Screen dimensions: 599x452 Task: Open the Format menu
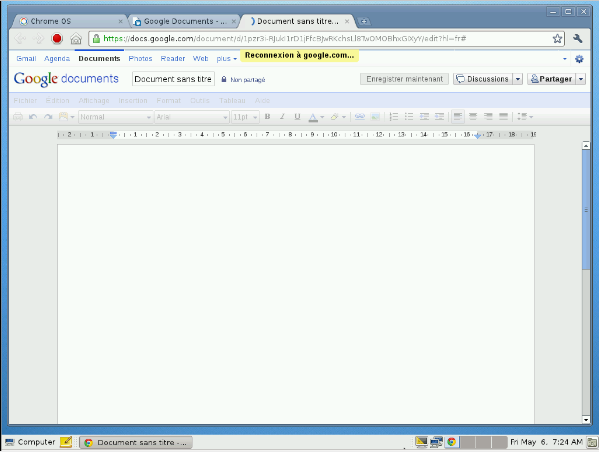coord(168,100)
